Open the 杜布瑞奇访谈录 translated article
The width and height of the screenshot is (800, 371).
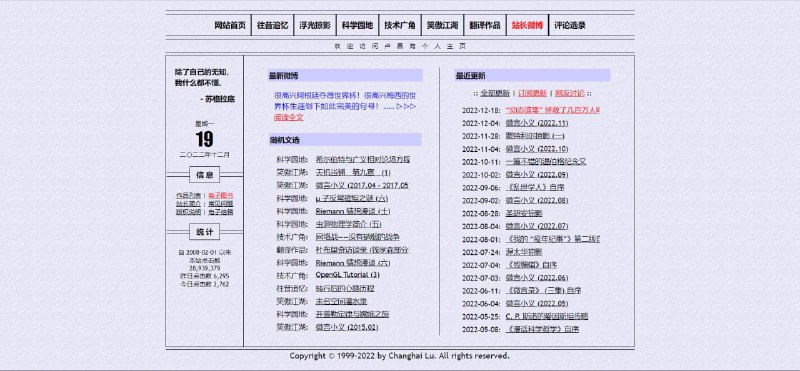[363, 250]
